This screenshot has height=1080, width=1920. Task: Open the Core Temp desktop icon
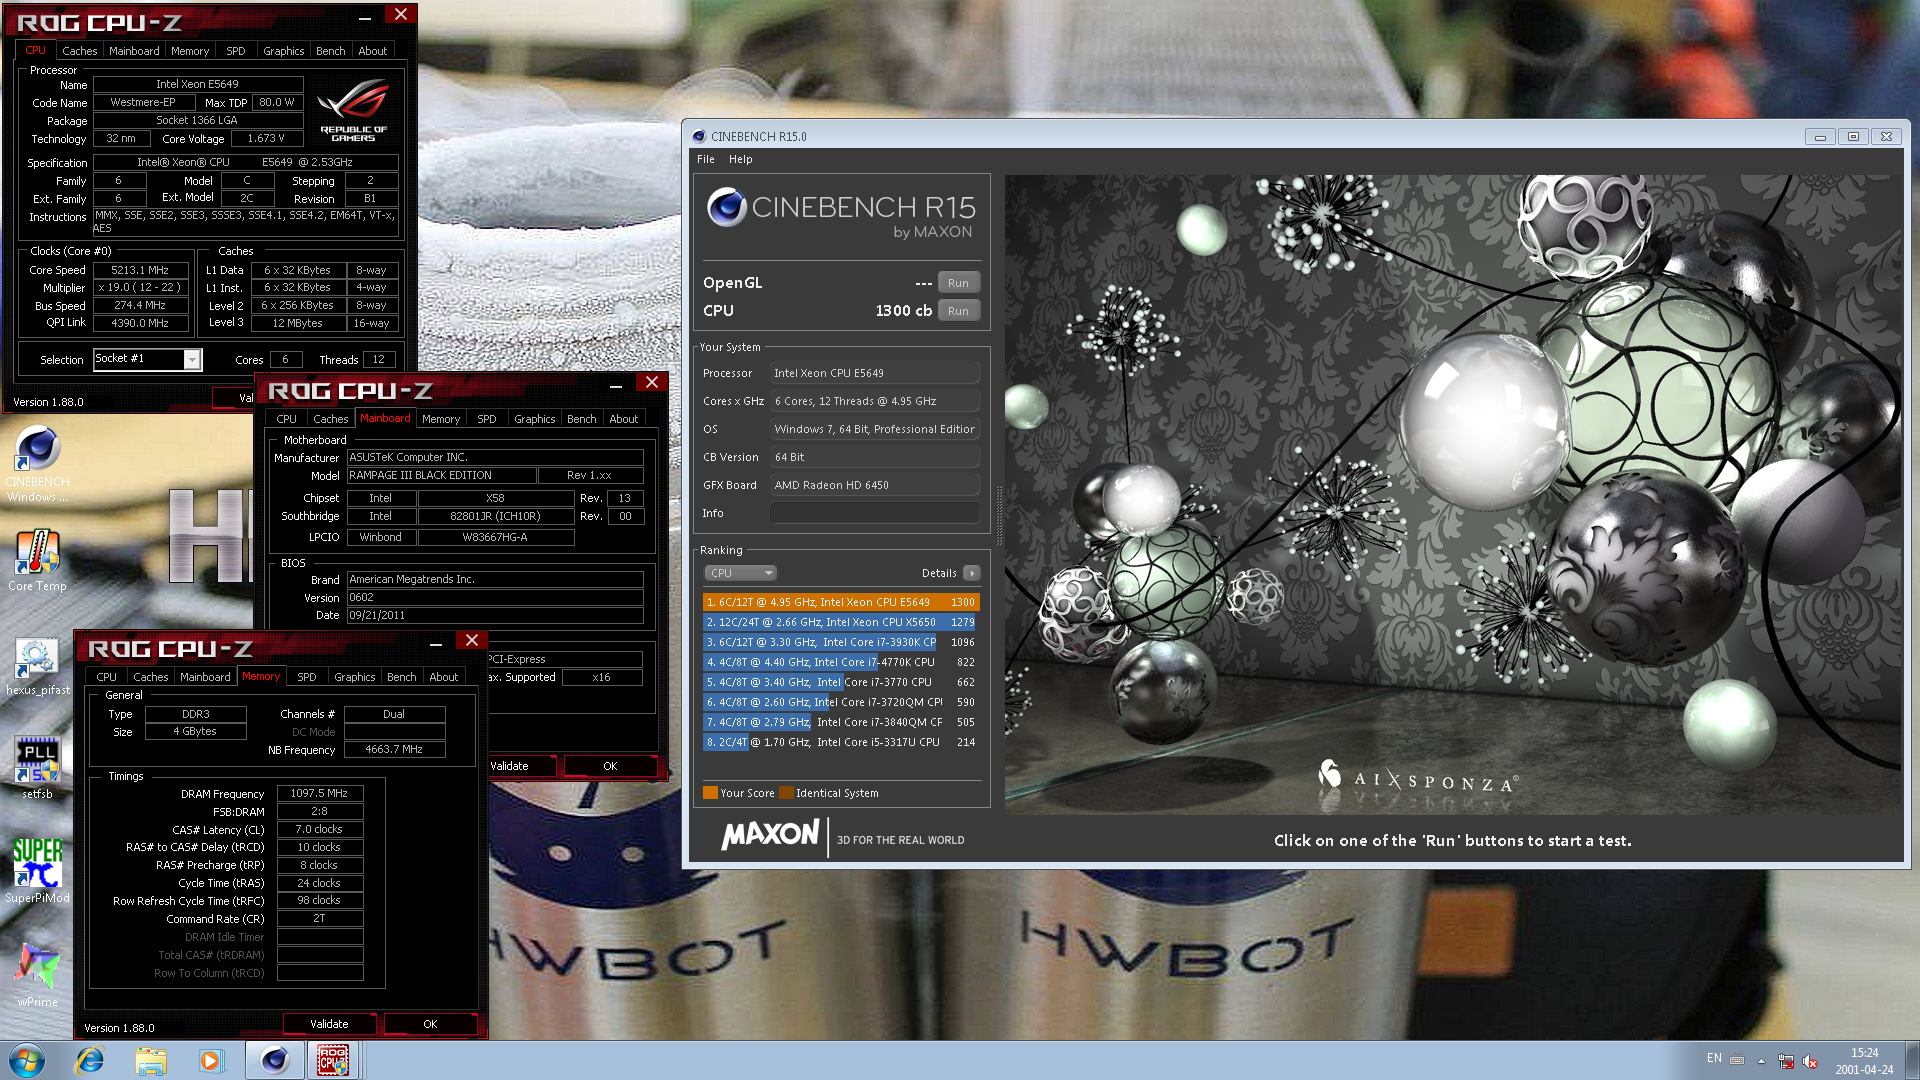pos(37,560)
